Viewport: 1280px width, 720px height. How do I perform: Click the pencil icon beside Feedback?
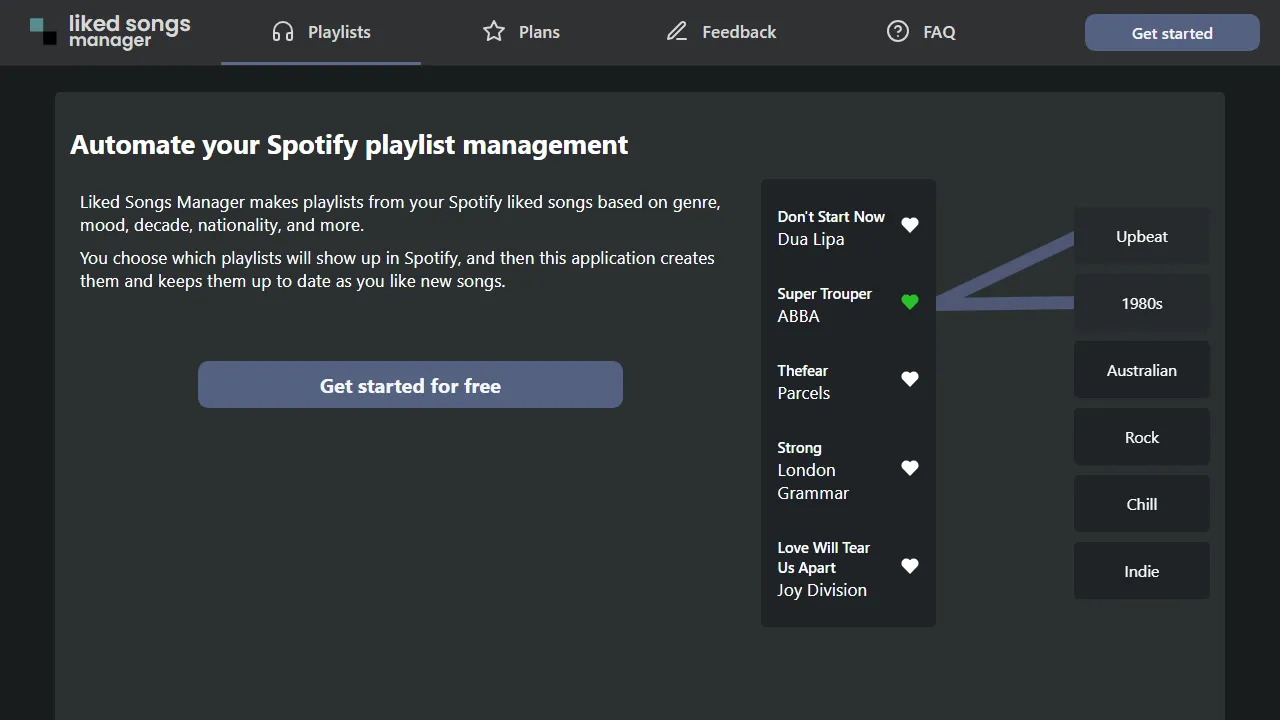click(x=676, y=31)
